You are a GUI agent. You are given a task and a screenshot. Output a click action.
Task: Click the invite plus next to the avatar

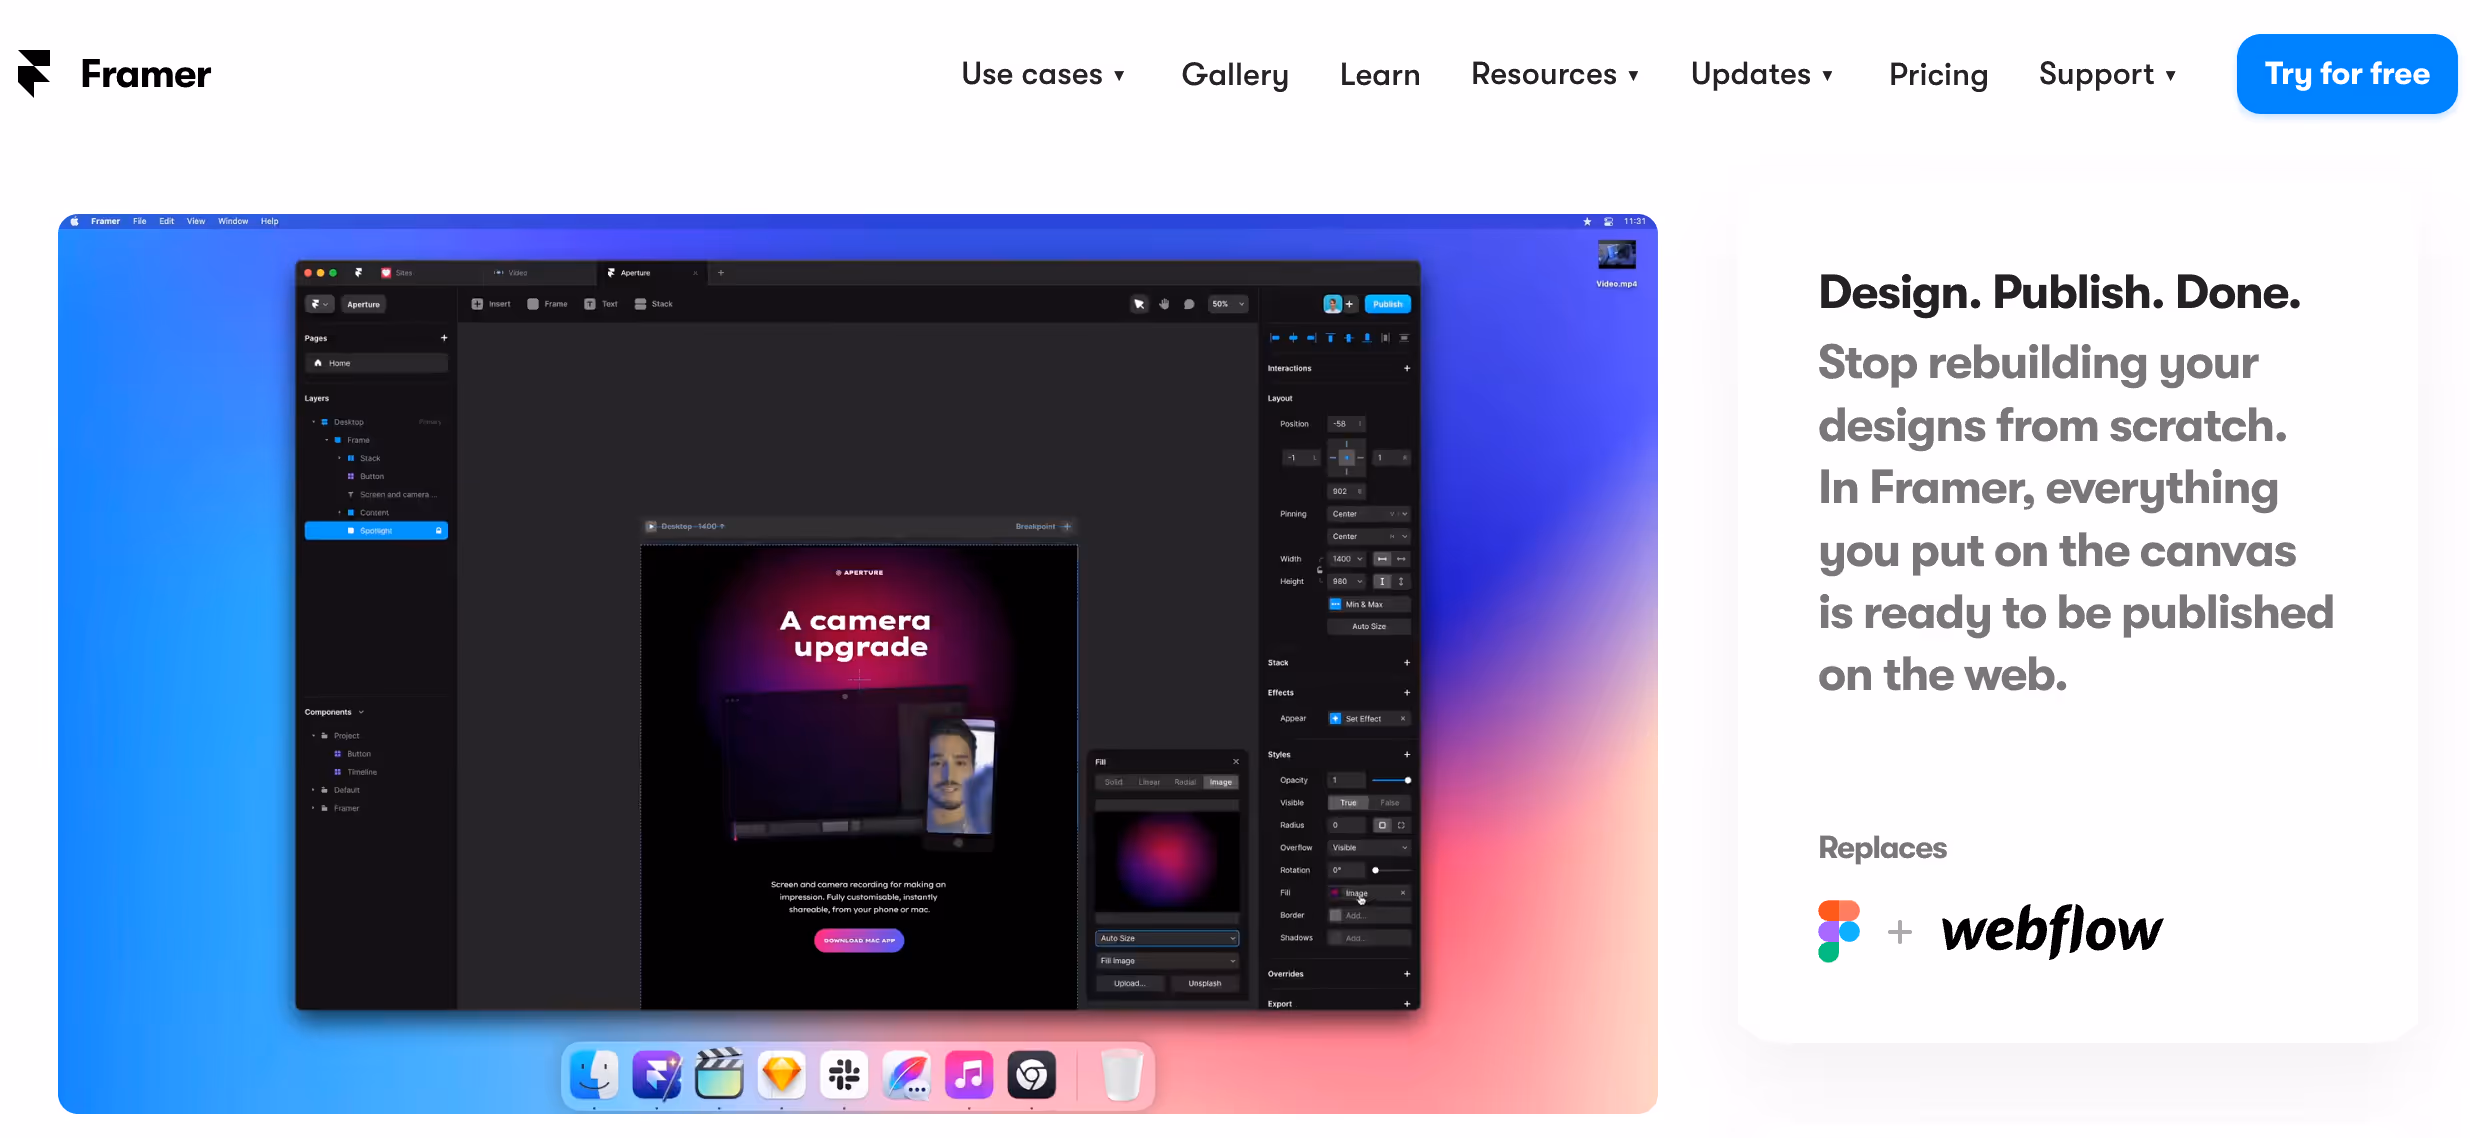tap(1349, 304)
